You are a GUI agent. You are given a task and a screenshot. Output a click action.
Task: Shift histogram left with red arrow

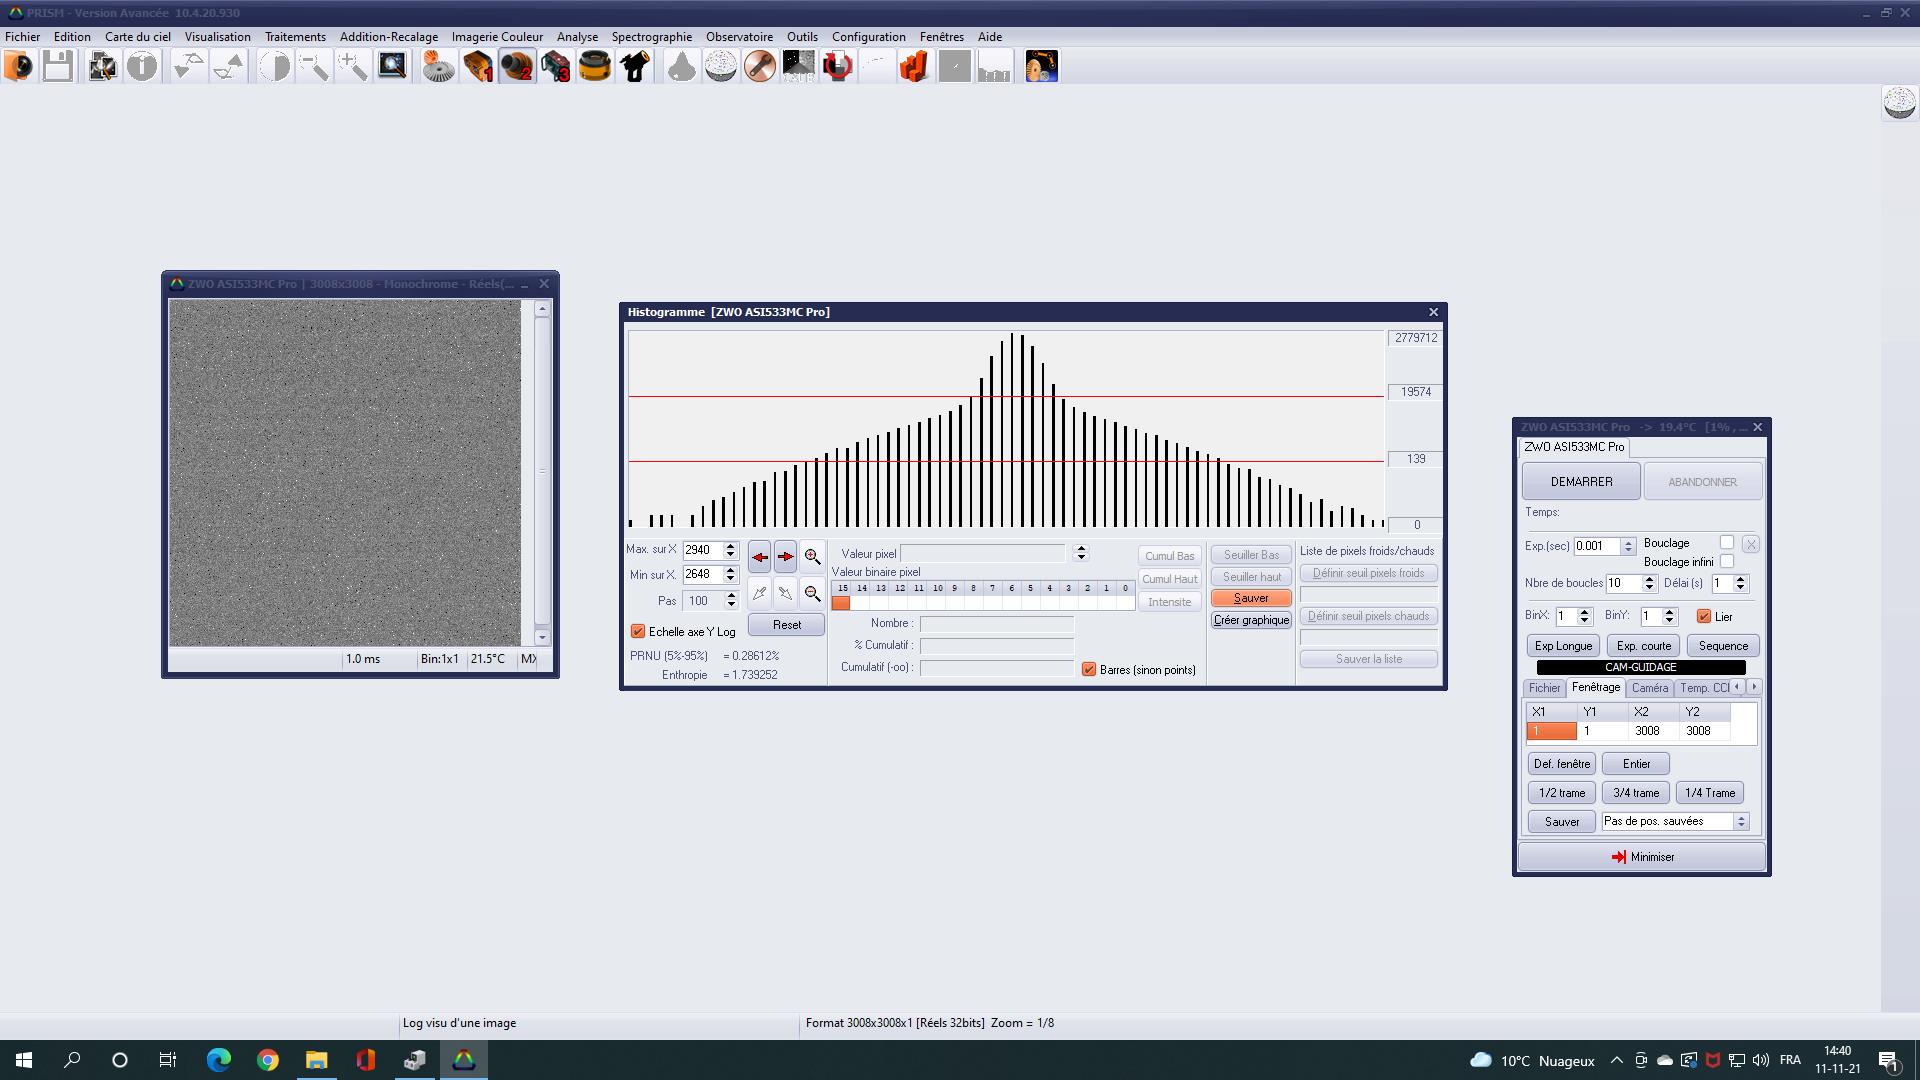pos(759,557)
